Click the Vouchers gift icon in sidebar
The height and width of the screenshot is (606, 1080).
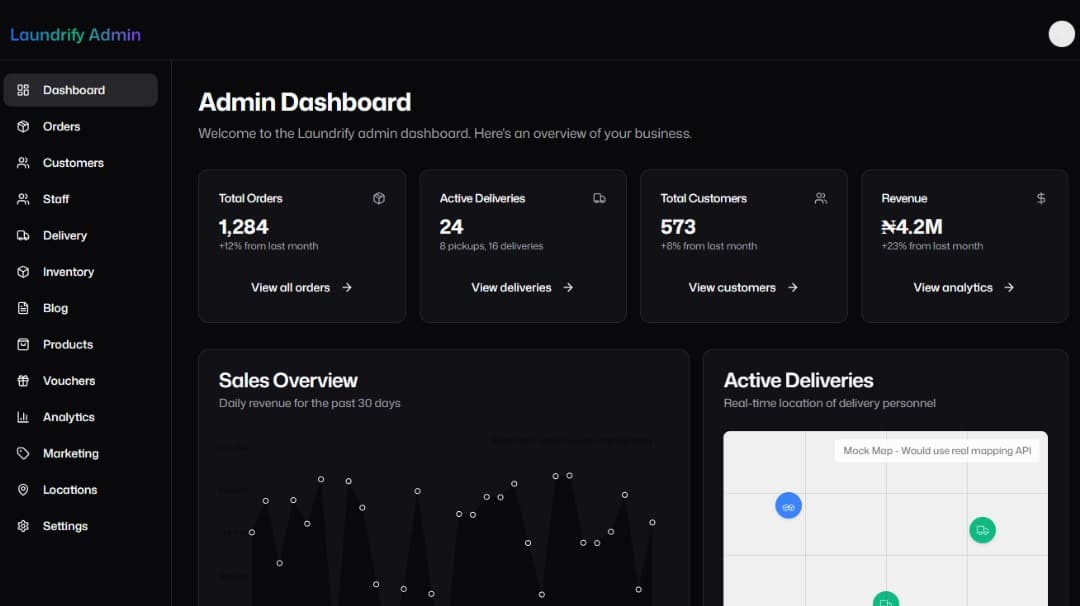pyautogui.click(x=23, y=381)
